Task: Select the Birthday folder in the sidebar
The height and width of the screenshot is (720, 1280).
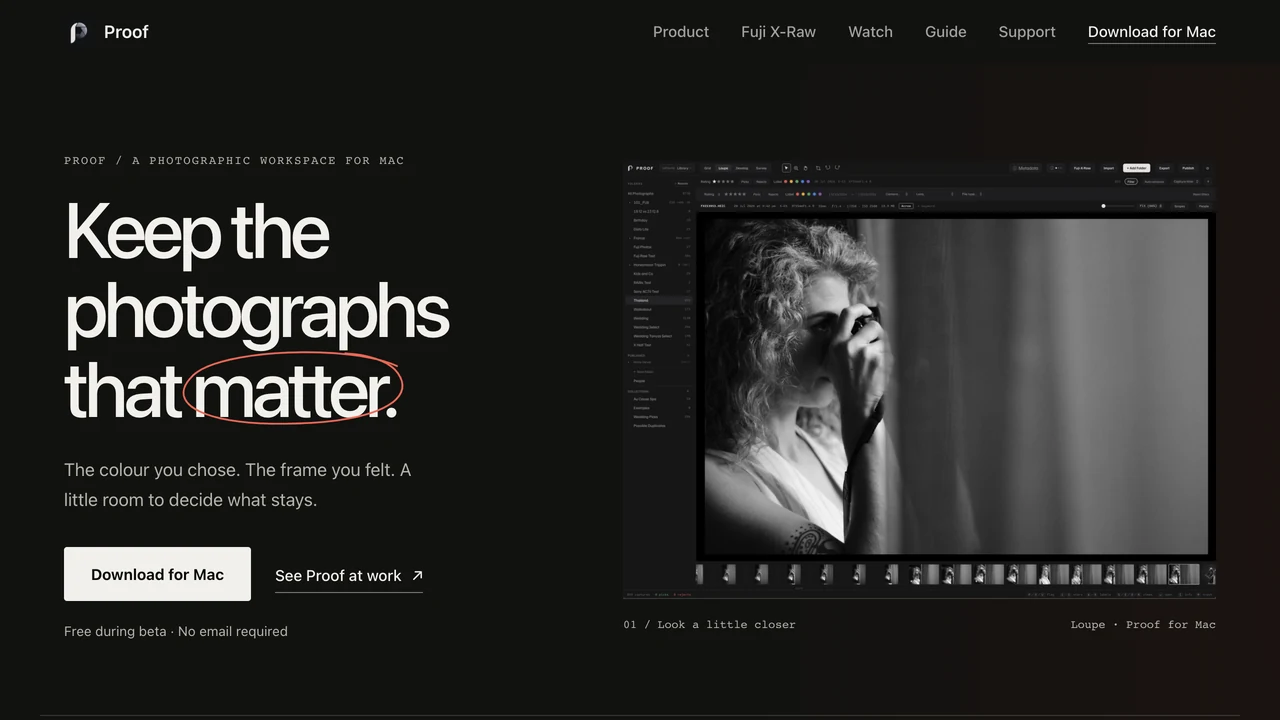Action: (659, 220)
